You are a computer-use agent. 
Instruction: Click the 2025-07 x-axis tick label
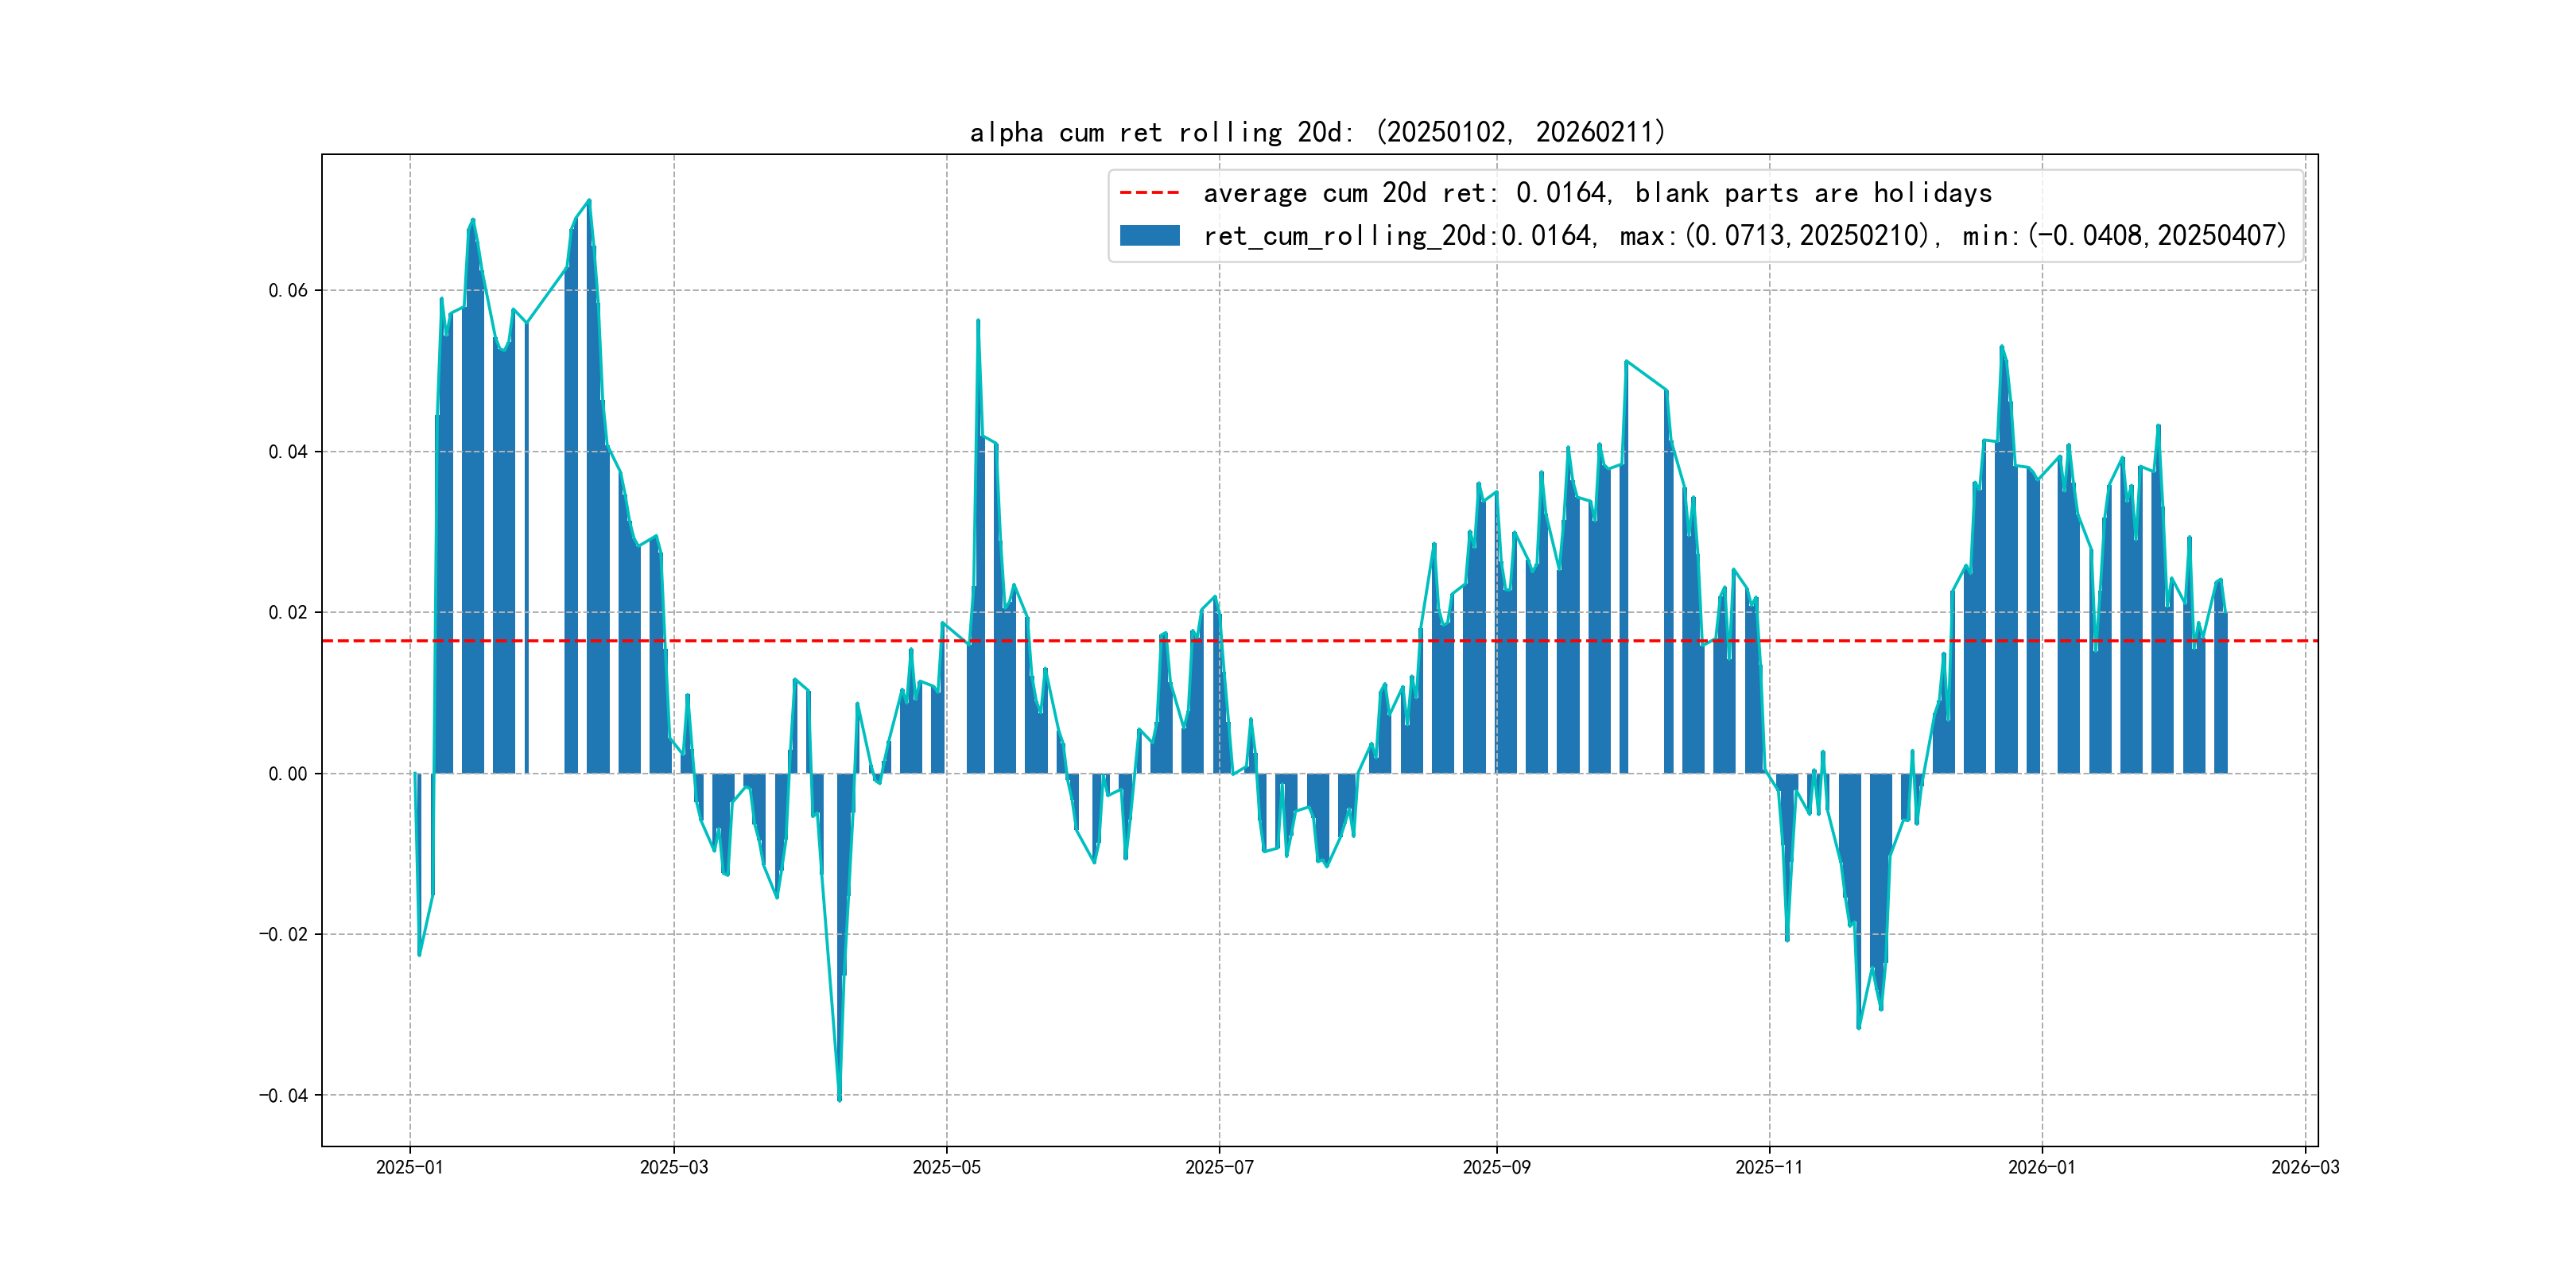1219,1167
